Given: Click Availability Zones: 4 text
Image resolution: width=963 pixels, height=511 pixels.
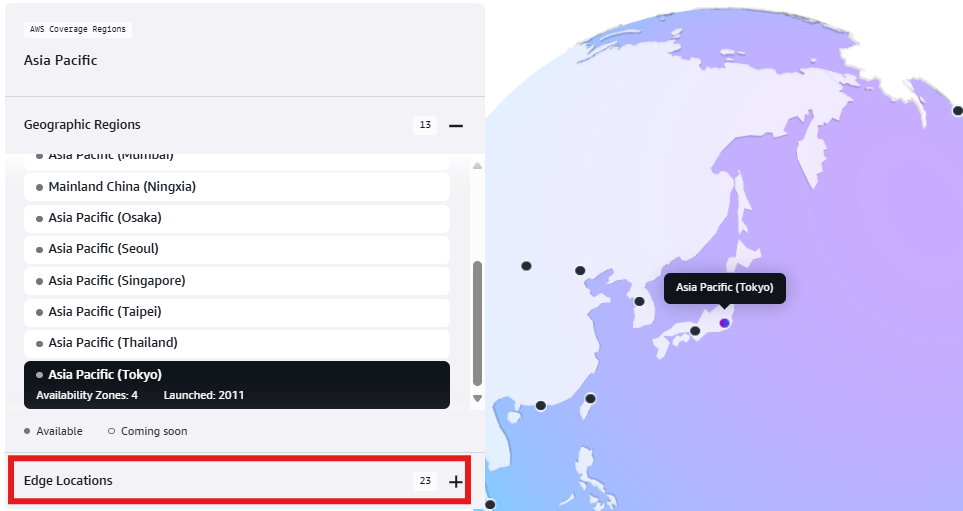Looking at the screenshot, I should (87, 396).
